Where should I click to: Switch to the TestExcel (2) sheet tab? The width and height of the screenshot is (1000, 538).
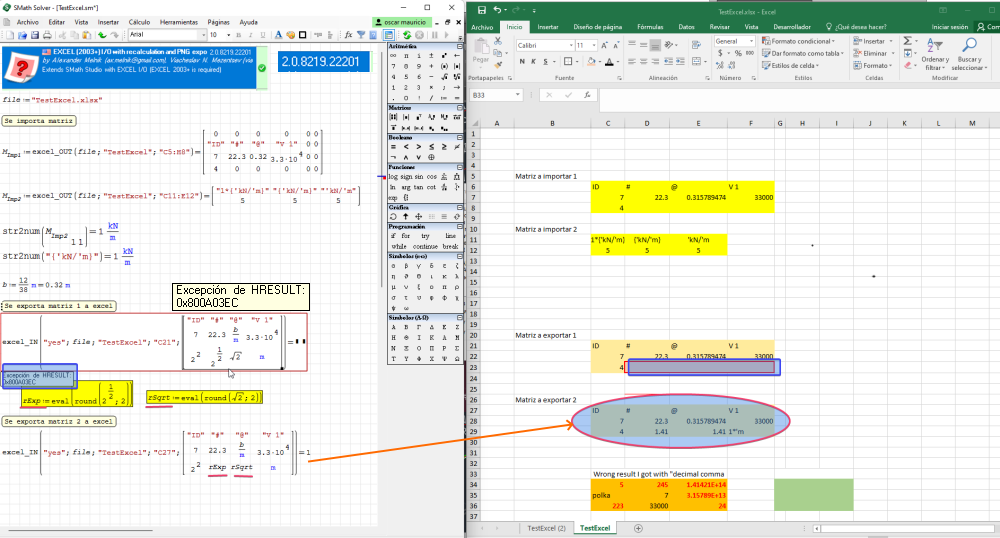coord(546,527)
